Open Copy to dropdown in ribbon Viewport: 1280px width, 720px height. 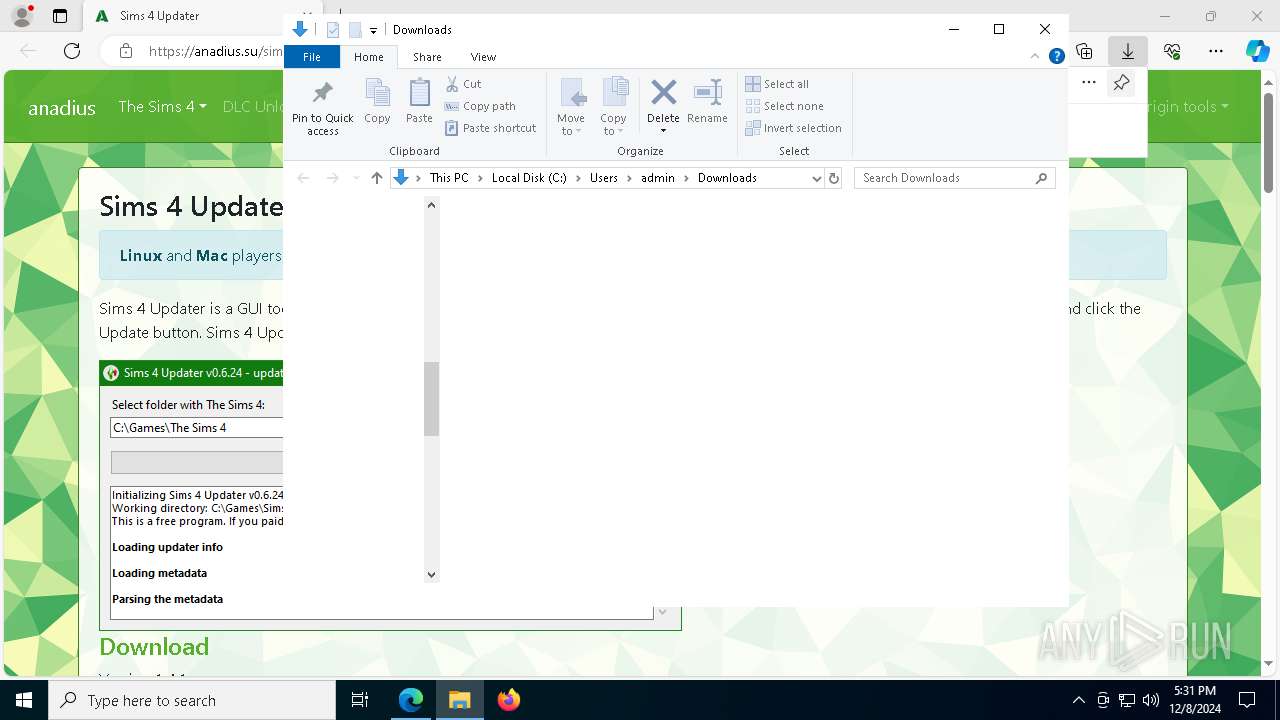pos(613,107)
